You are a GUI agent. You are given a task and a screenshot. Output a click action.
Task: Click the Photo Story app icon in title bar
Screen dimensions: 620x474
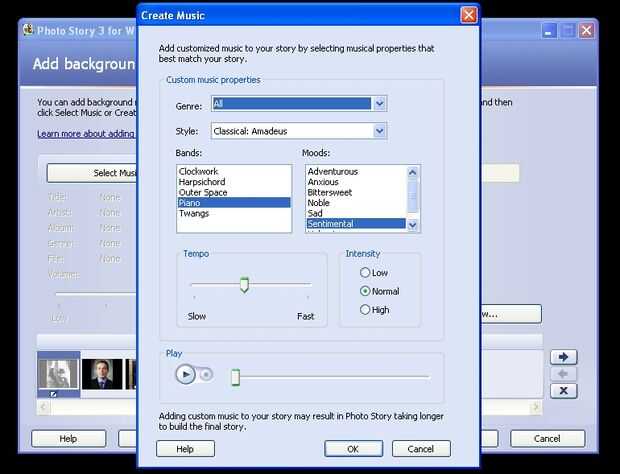tap(28, 30)
